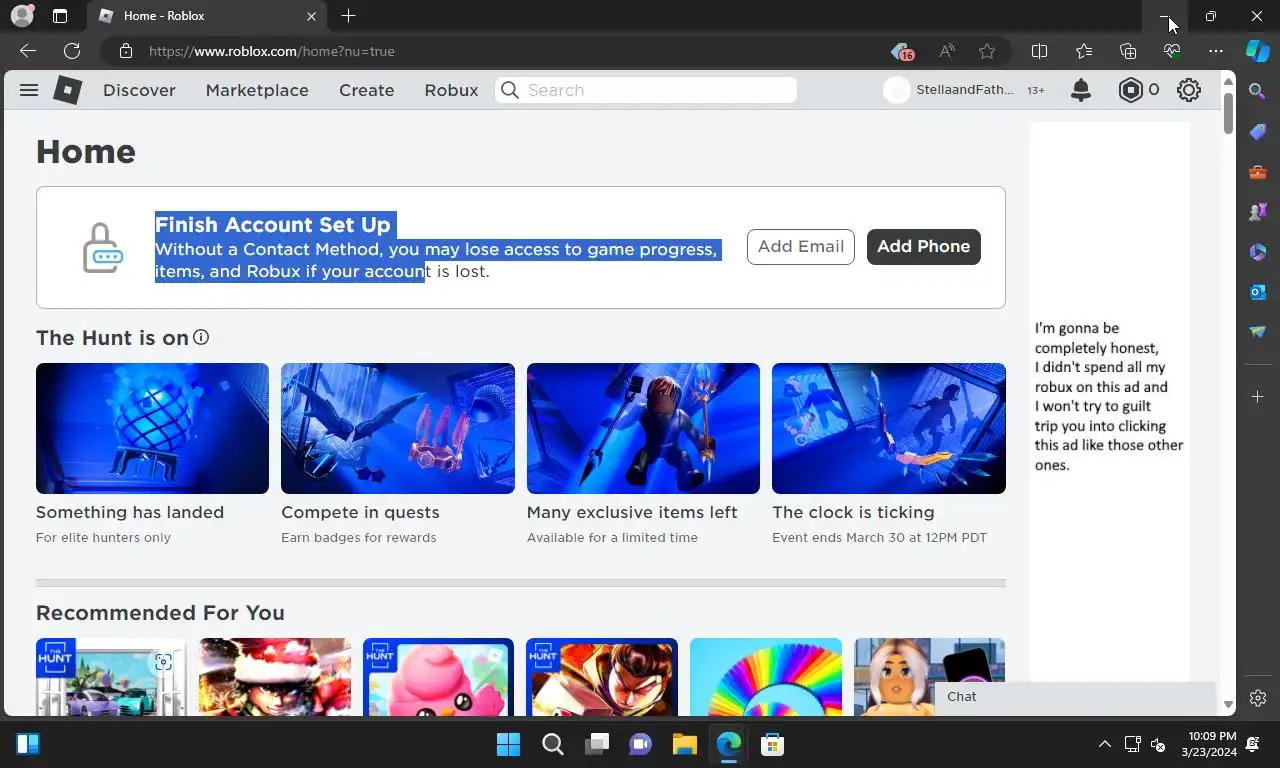This screenshot has height=768, width=1280.
Task: Show hidden system tray icons
Action: (1104, 744)
